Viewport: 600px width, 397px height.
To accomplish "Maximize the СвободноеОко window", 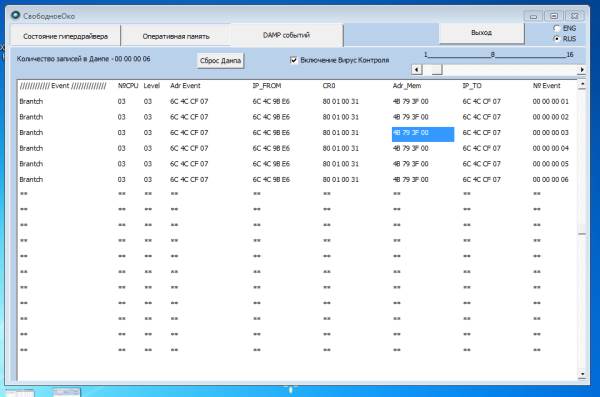I will [x=554, y=16].
